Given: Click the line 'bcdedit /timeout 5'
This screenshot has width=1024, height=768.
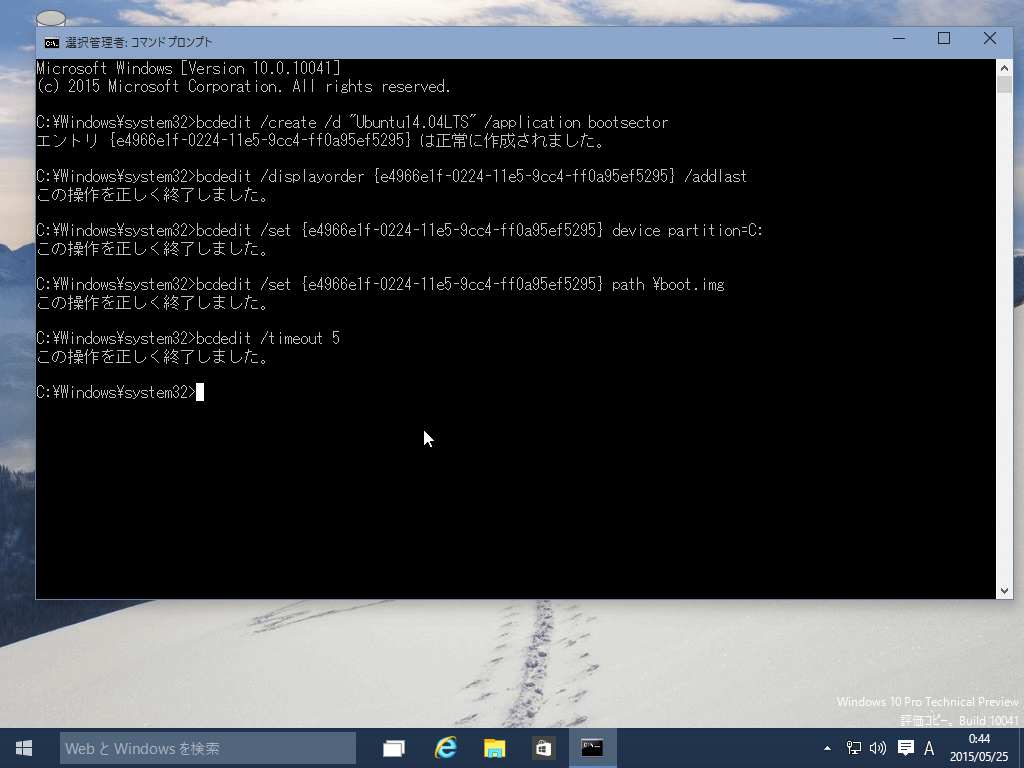Looking at the screenshot, I should 268,338.
